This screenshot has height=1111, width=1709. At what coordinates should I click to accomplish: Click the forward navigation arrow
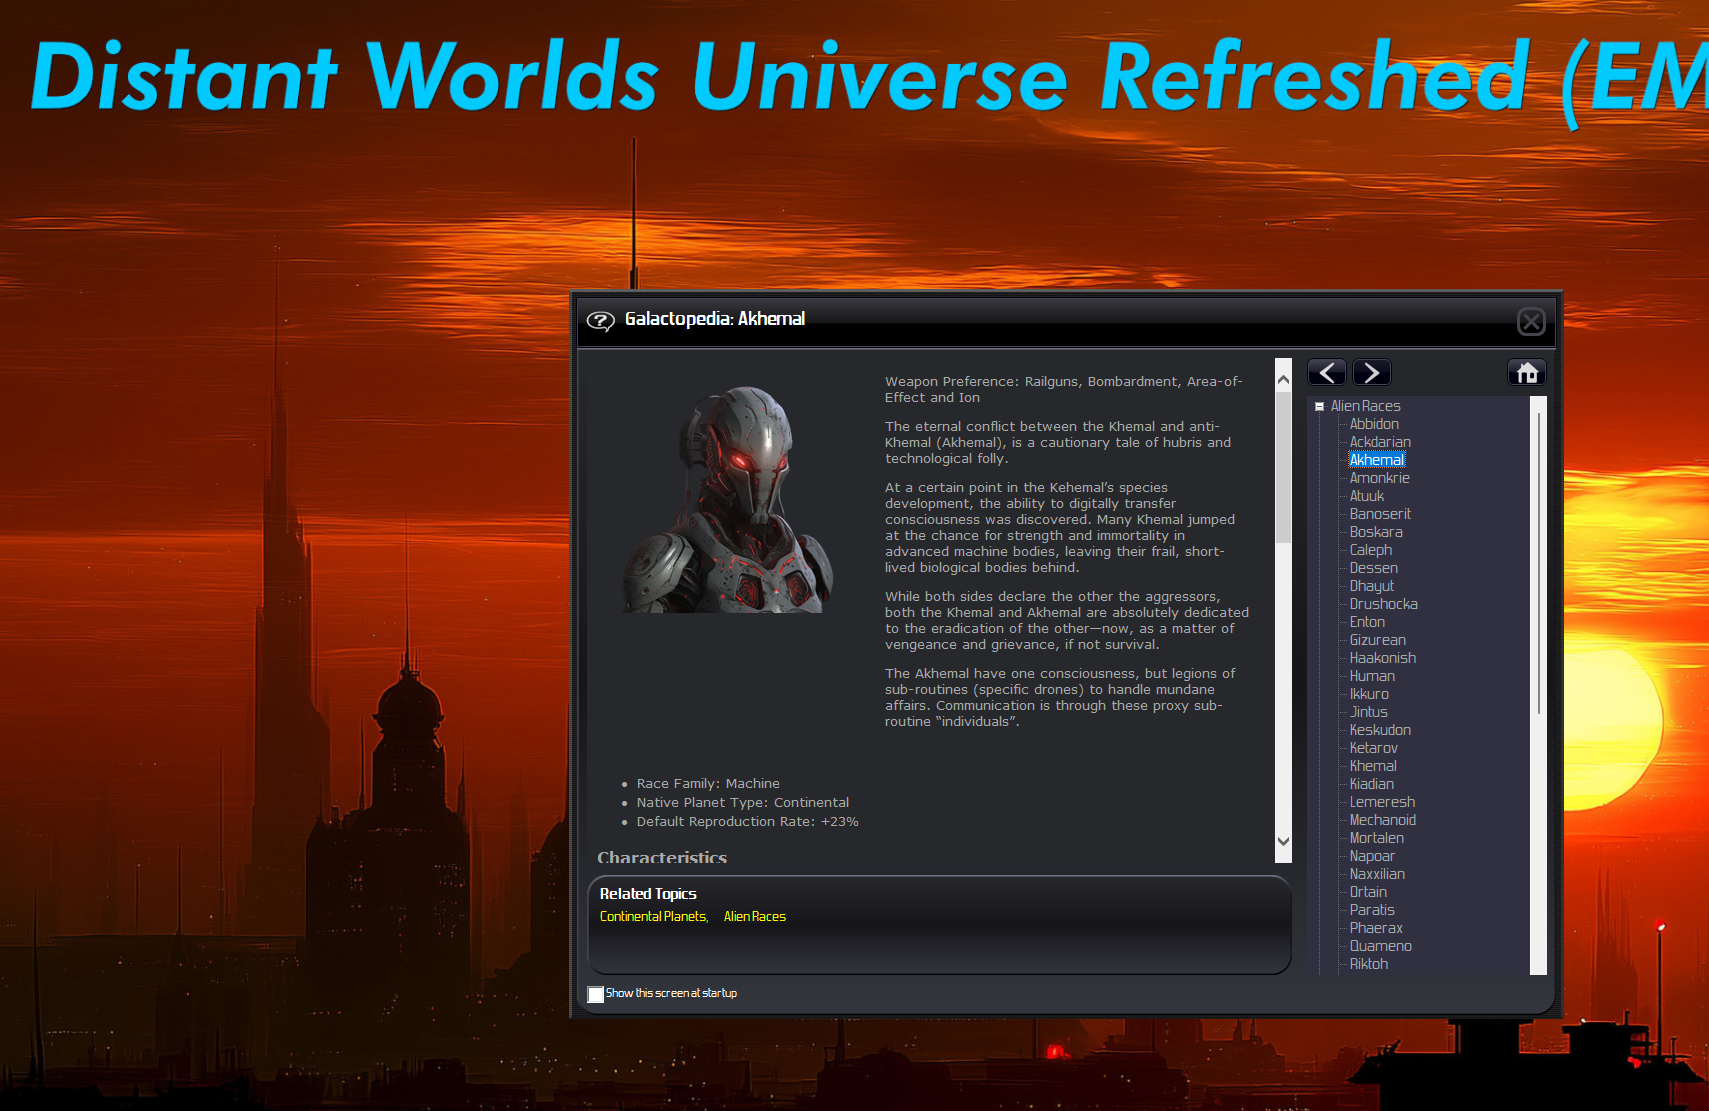click(x=1371, y=371)
